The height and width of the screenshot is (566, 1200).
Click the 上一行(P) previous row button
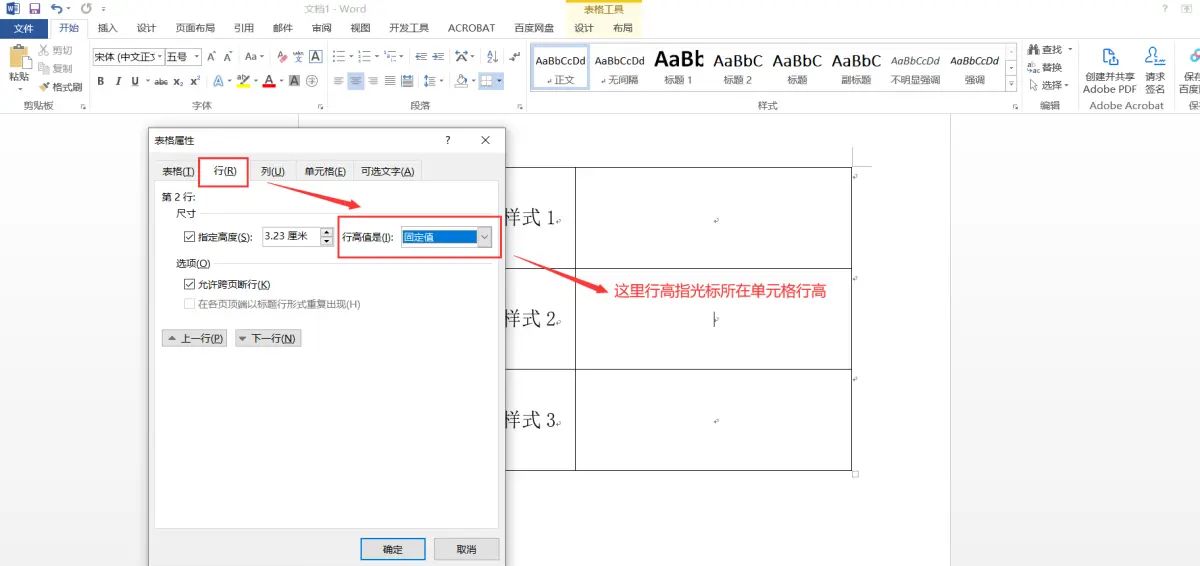[x=194, y=339]
